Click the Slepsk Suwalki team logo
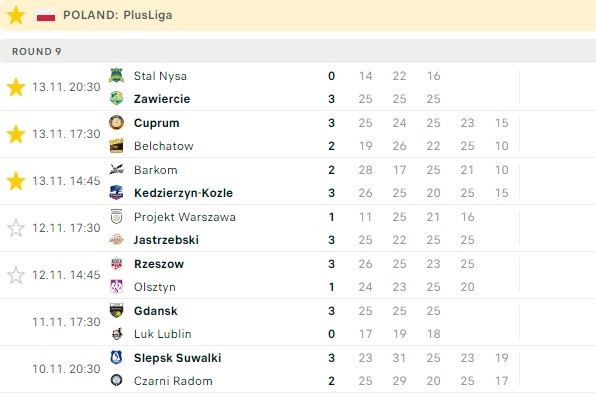Screen dimensions: 596x396 (116, 358)
